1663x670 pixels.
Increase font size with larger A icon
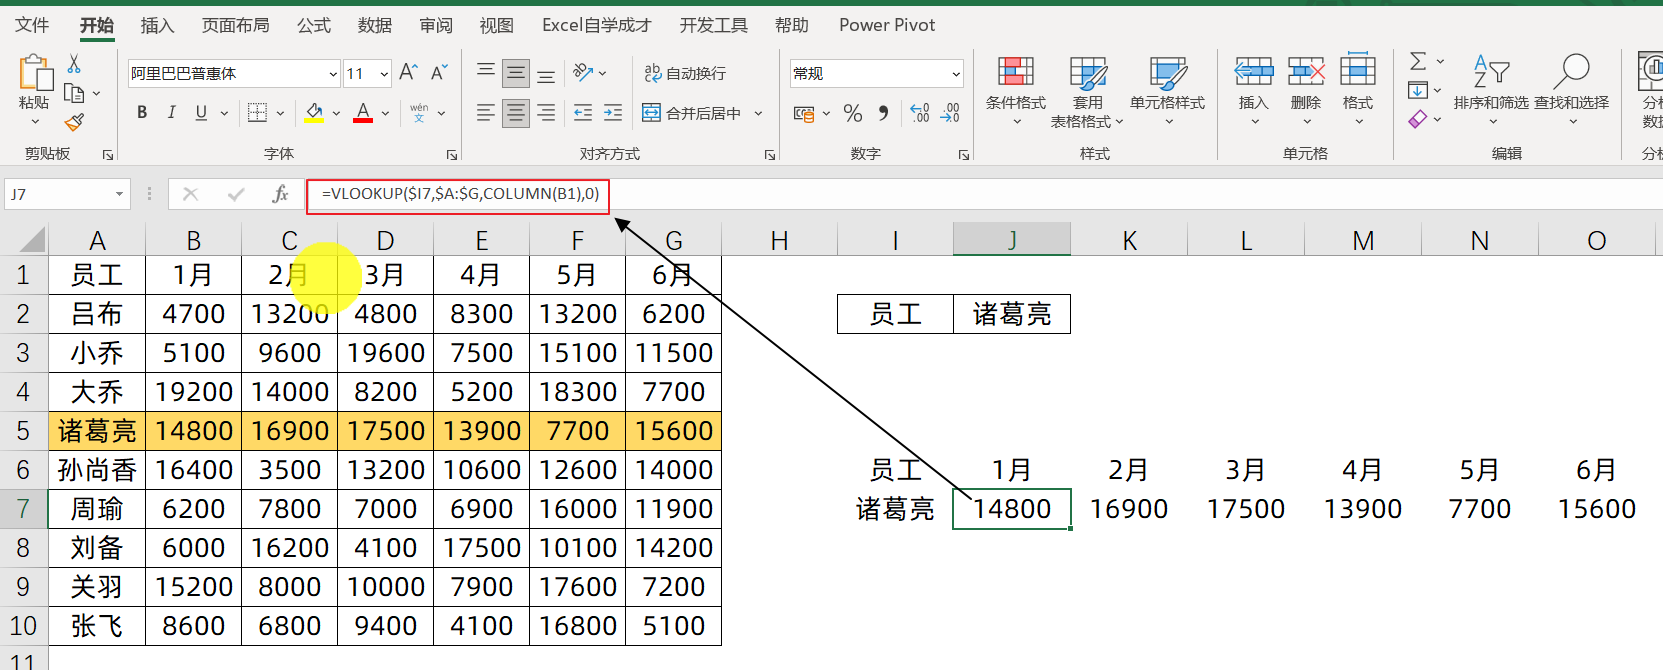tap(408, 72)
